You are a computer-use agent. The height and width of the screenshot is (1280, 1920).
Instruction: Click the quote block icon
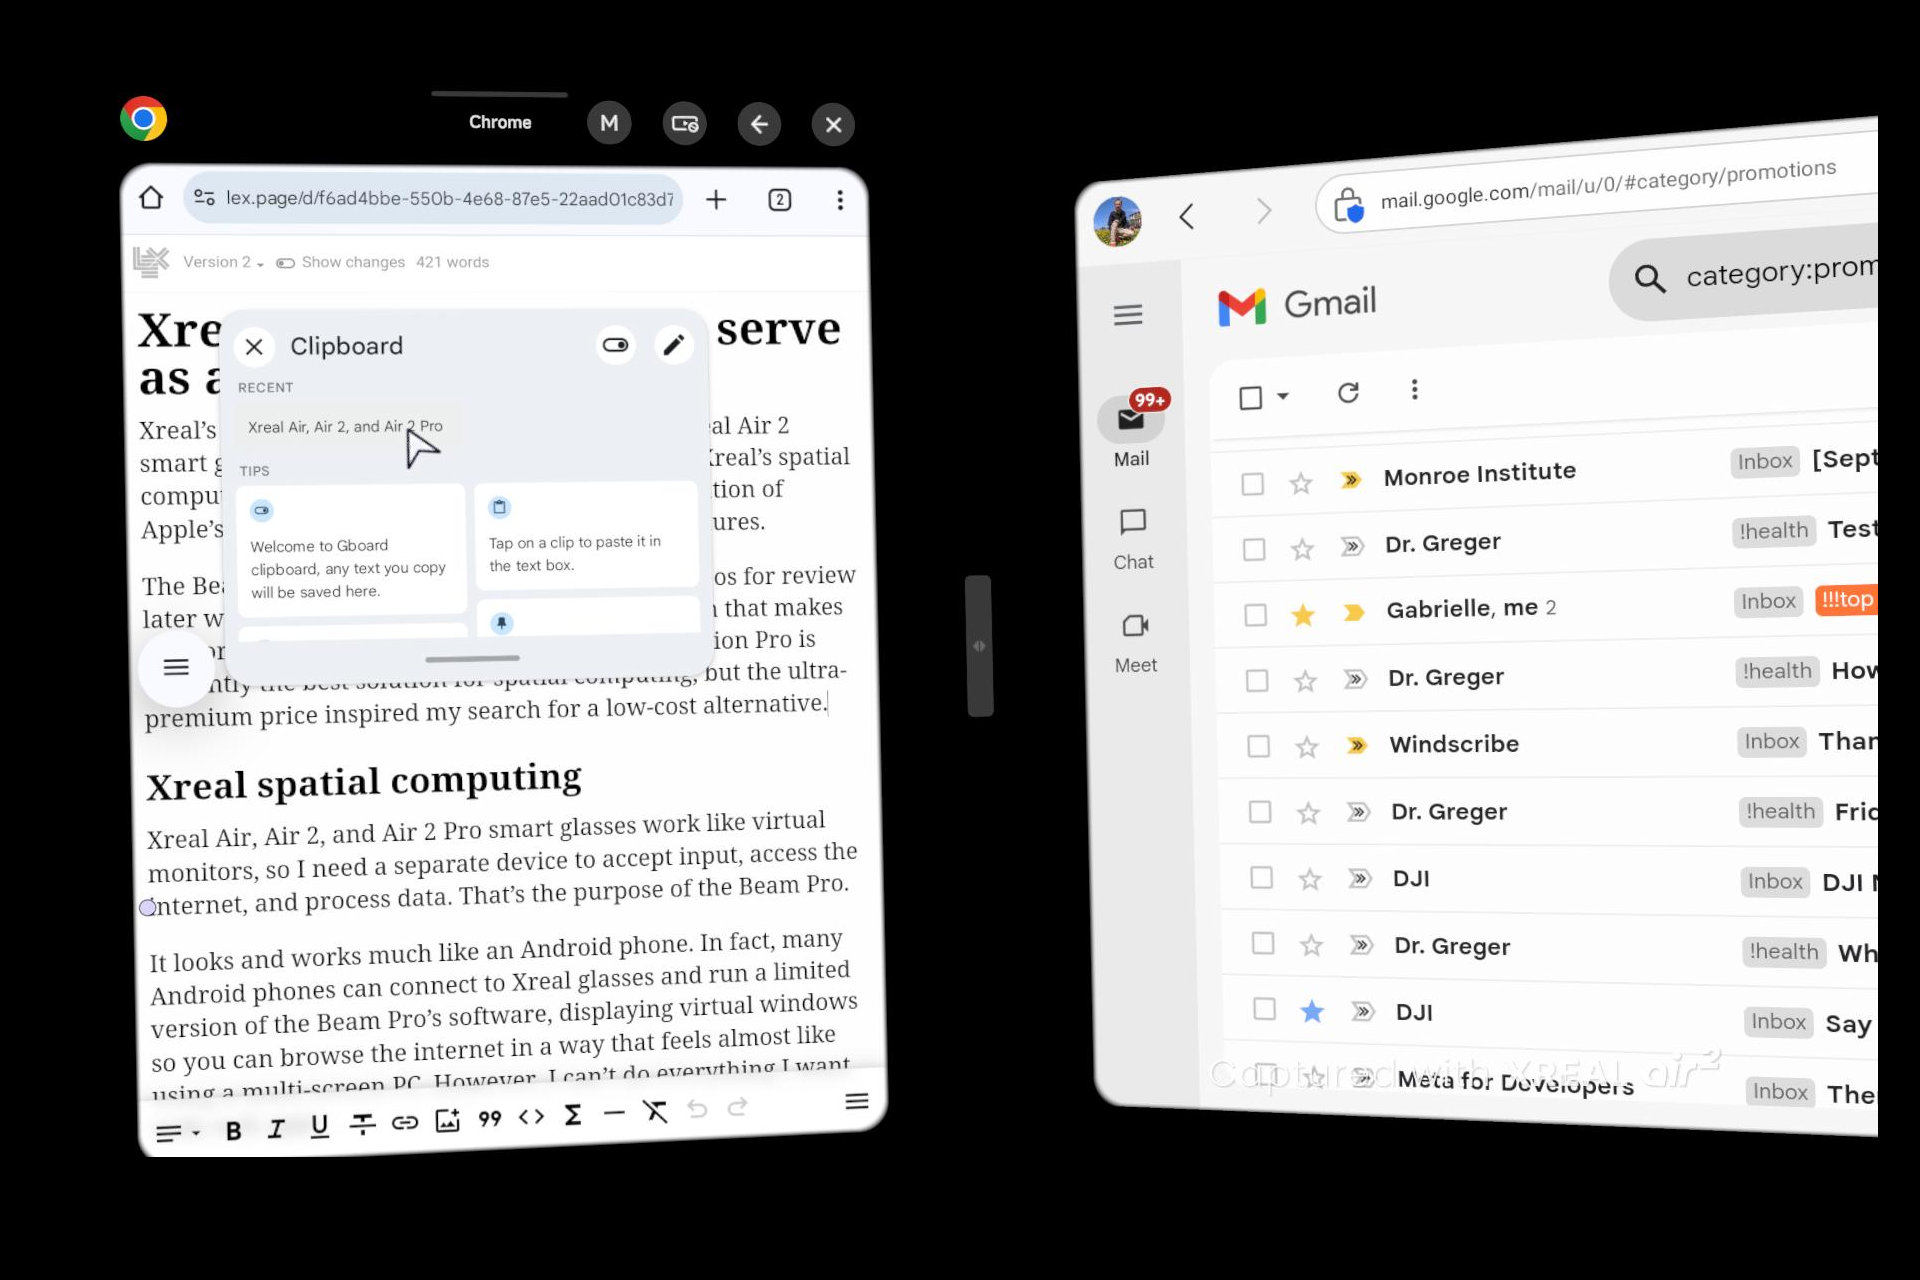coord(489,1116)
